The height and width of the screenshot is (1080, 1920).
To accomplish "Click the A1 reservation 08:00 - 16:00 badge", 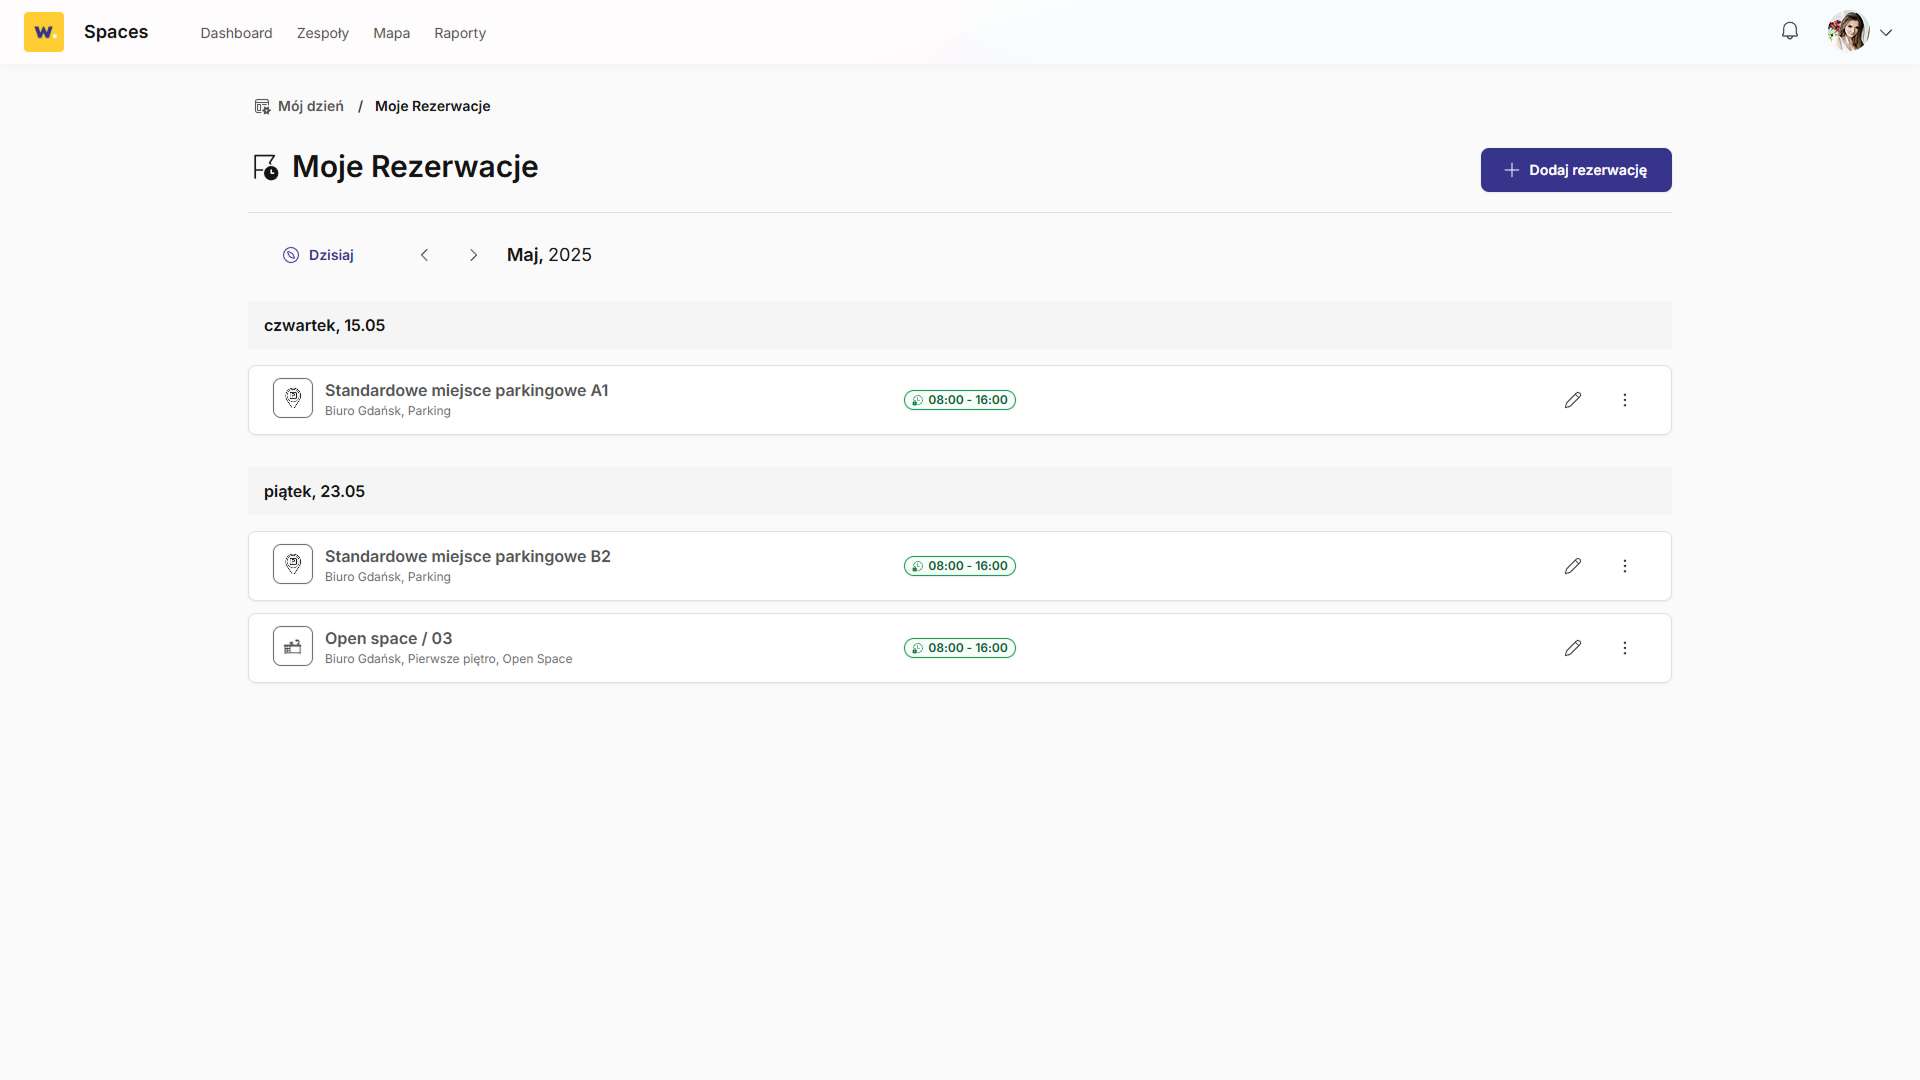I will pos(960,400).
